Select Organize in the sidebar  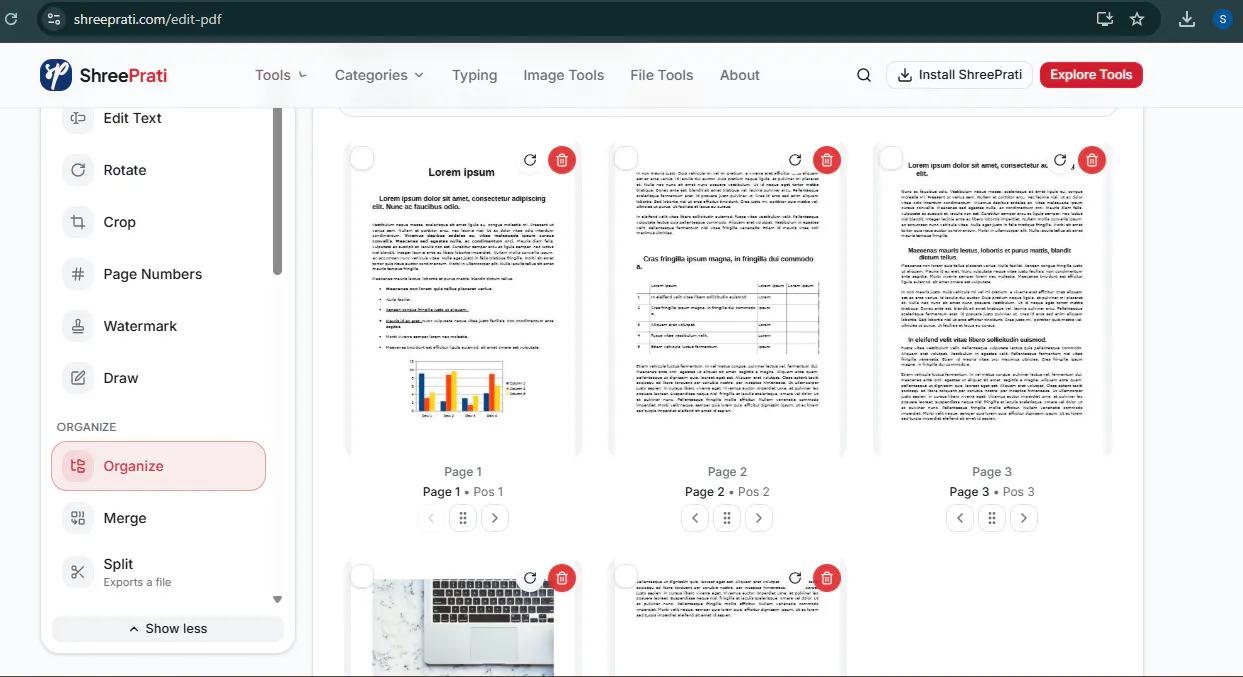(158, 466)
